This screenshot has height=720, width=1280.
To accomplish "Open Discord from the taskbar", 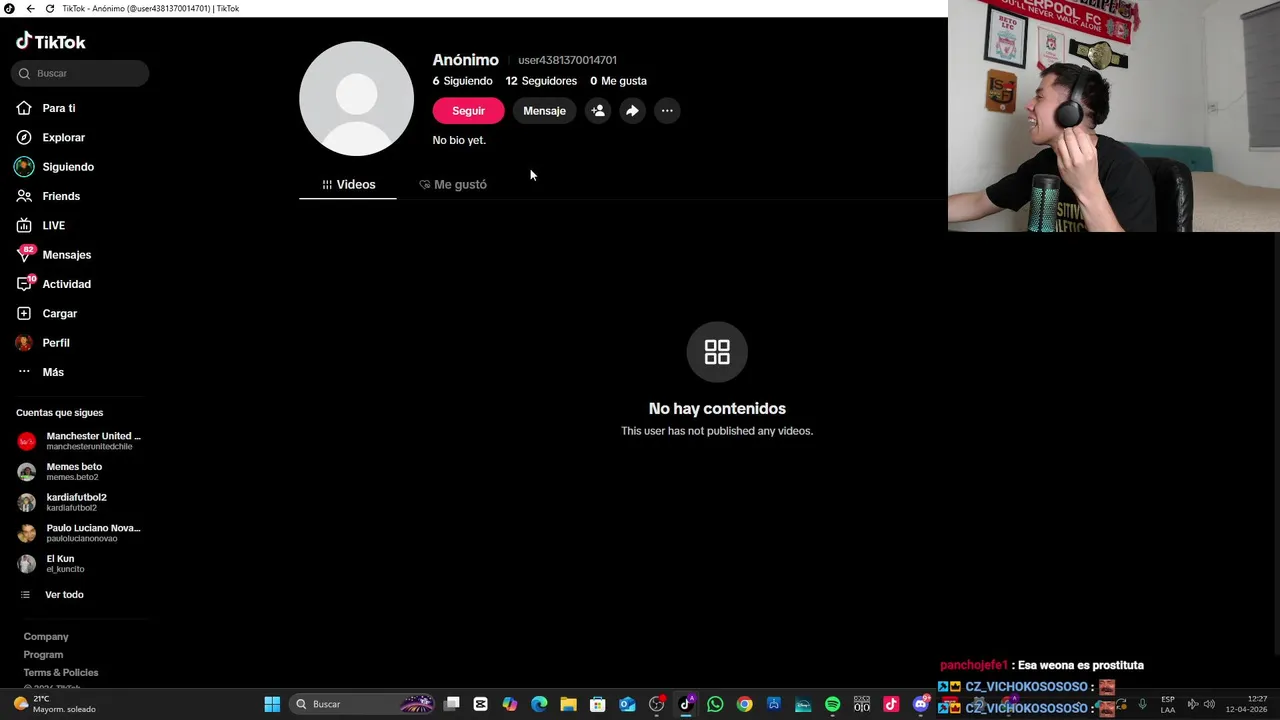I will [921, 704].
